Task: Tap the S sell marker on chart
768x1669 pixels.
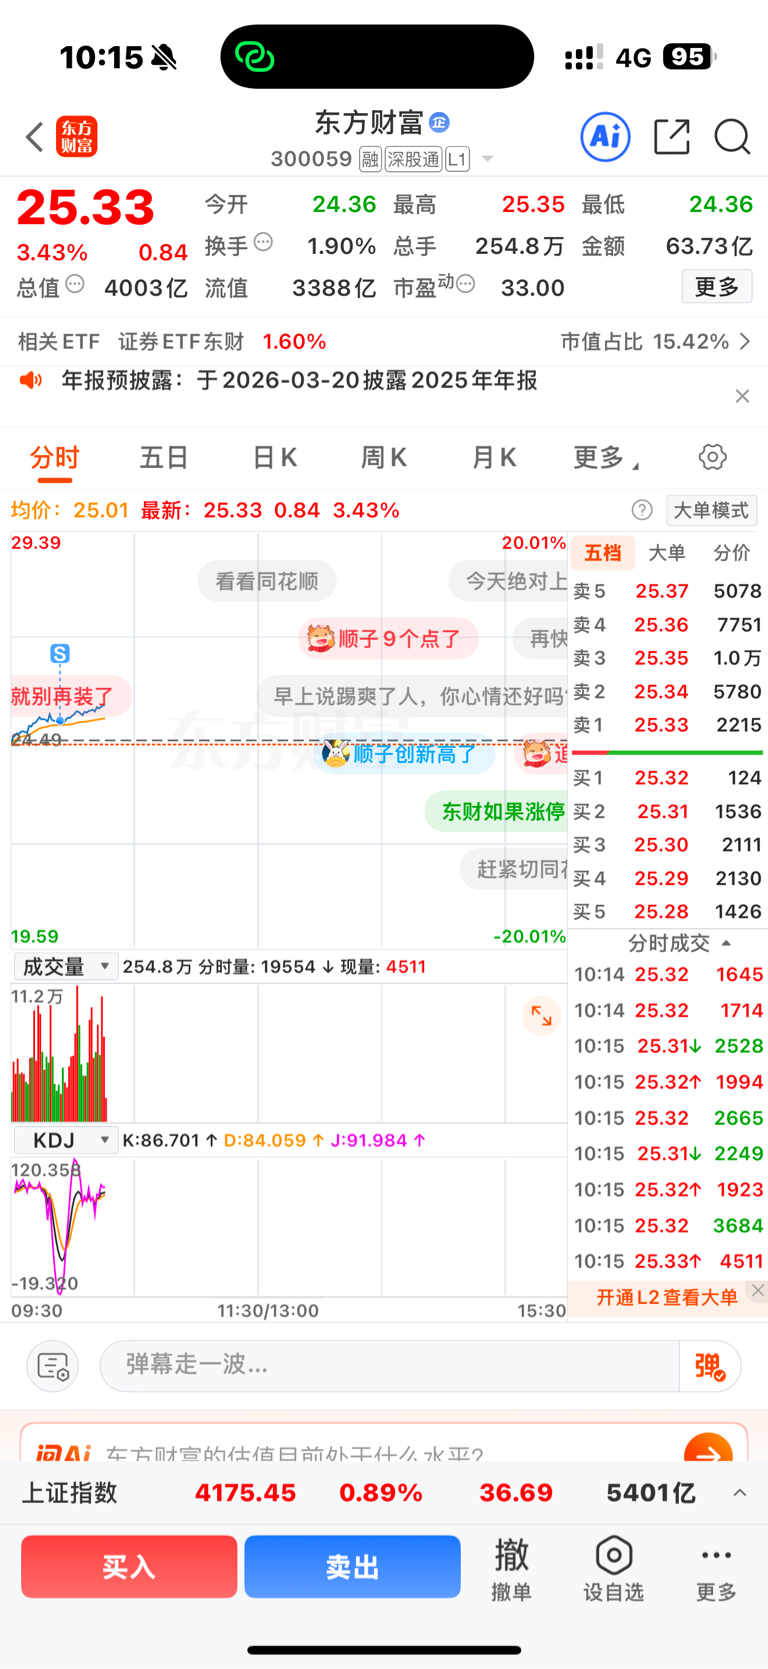Action: coord(60,654)
